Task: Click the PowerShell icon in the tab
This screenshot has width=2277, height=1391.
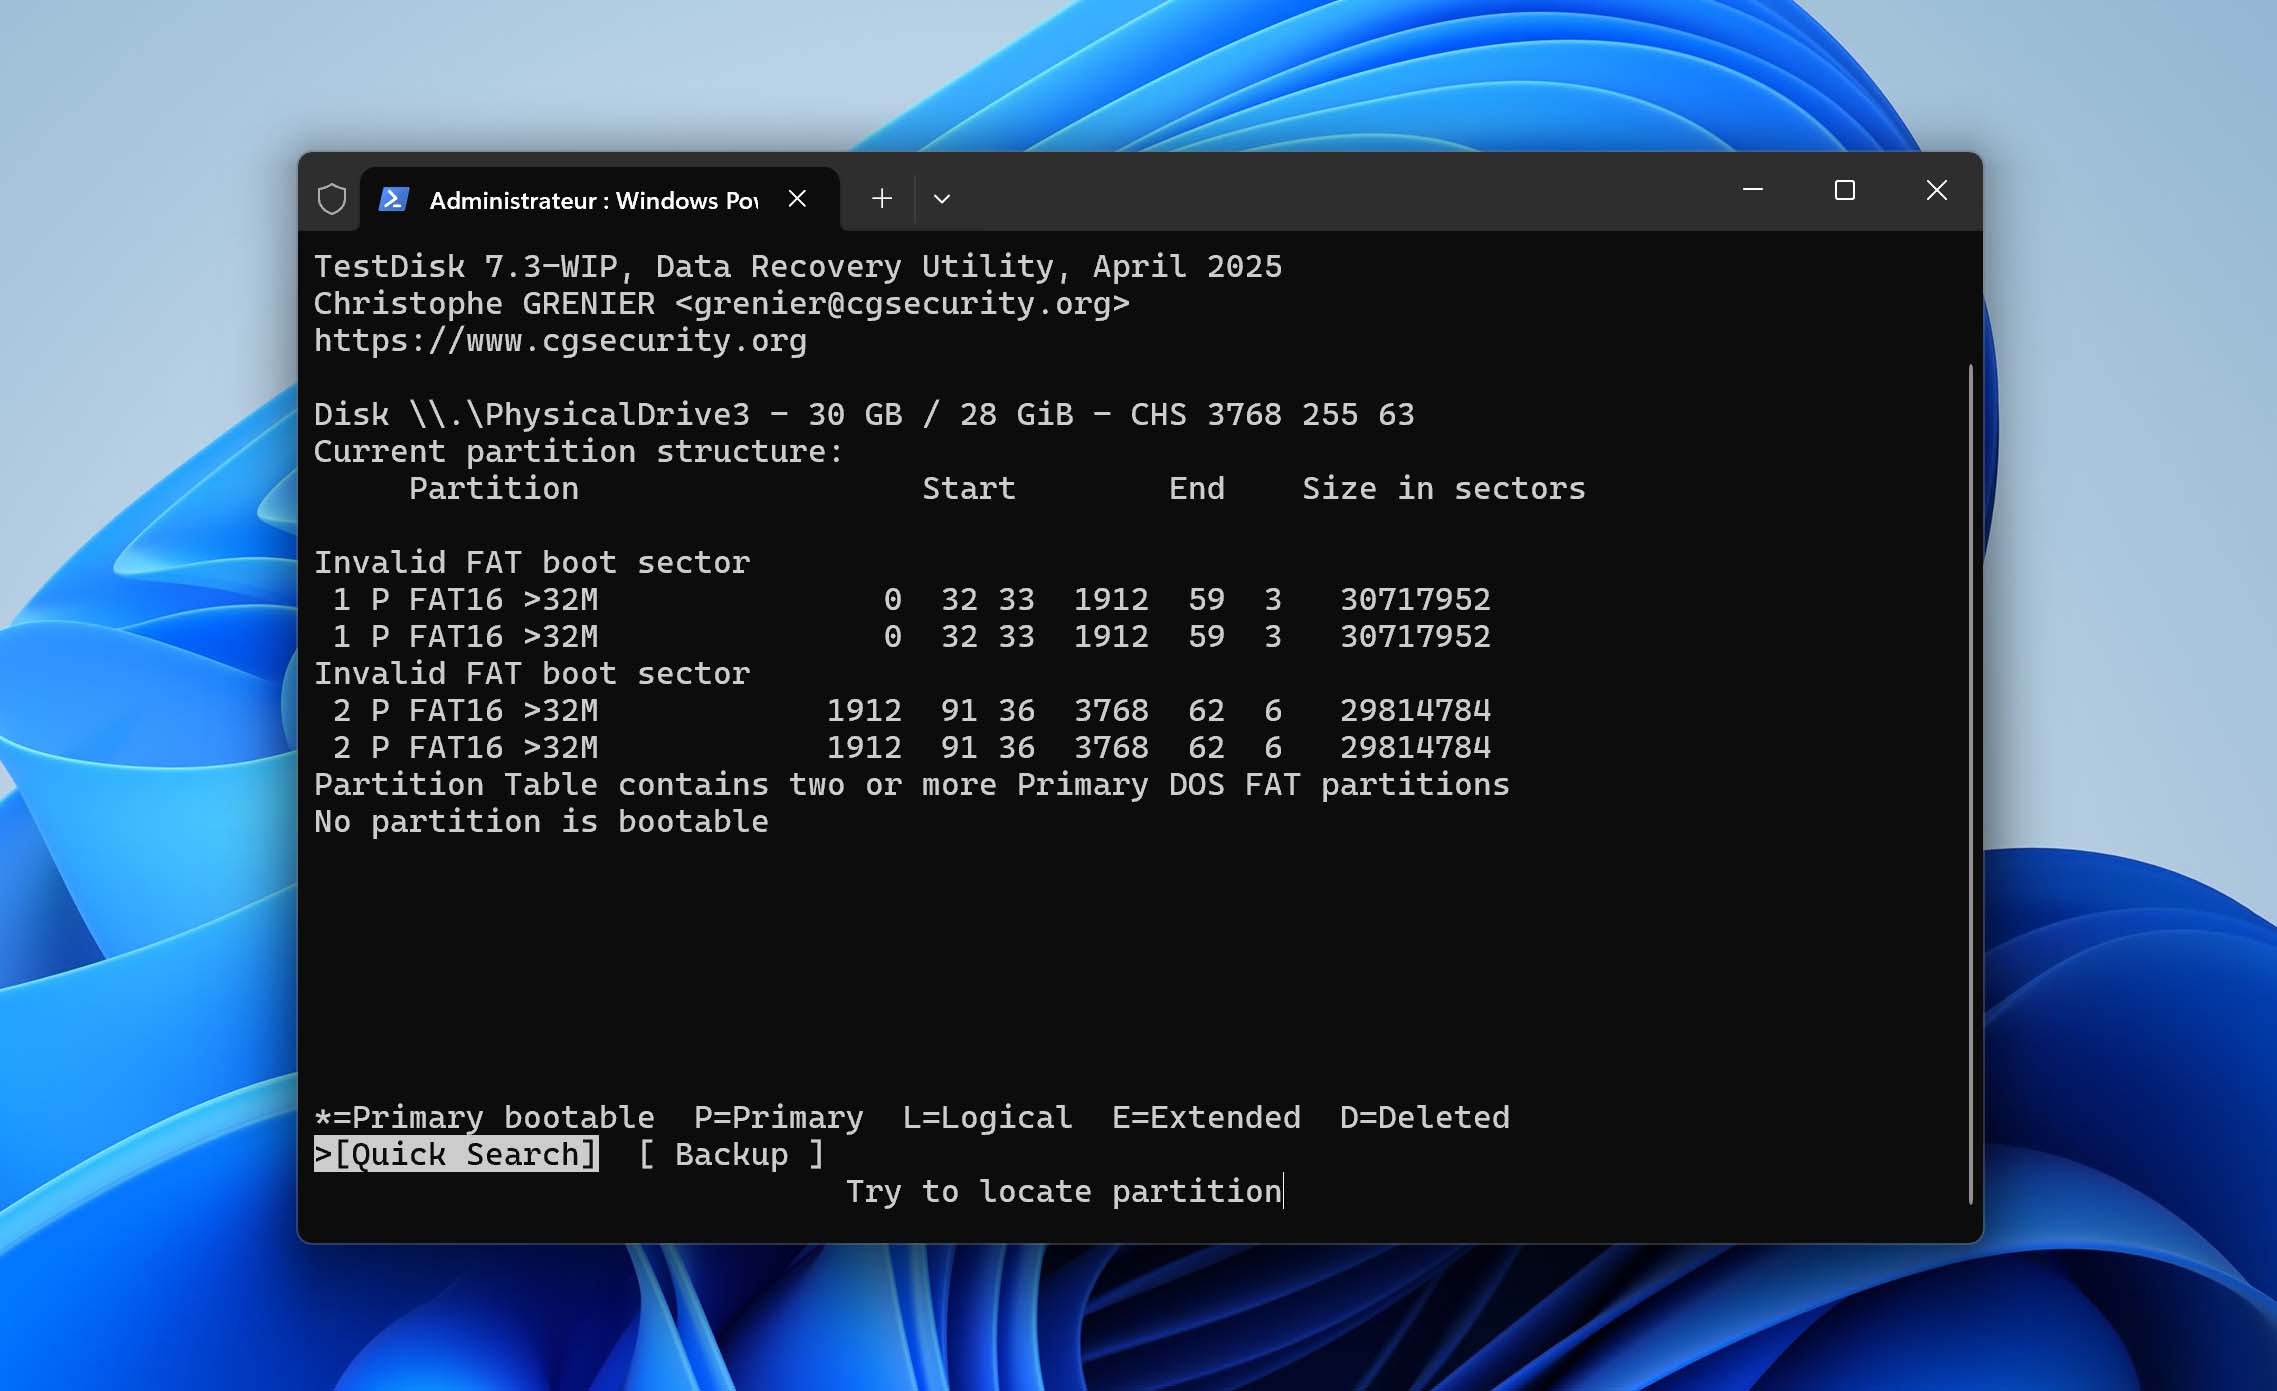Action: (x=394, y=199)
